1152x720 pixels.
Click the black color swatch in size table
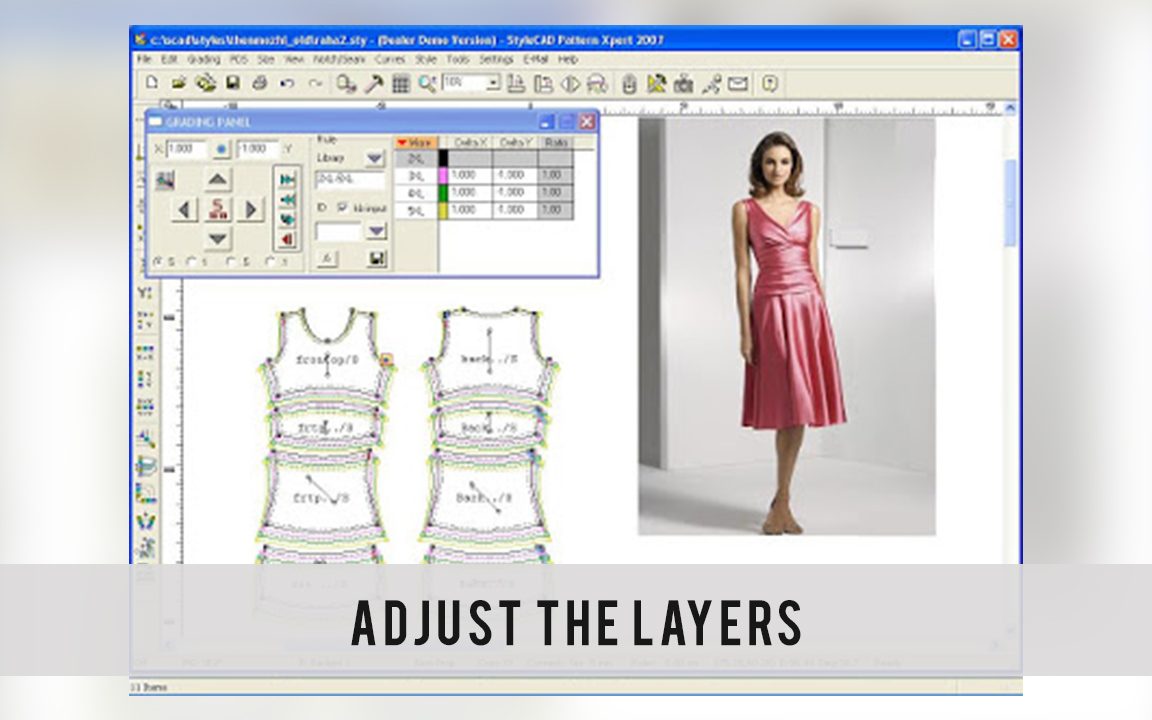click(443, 158)
